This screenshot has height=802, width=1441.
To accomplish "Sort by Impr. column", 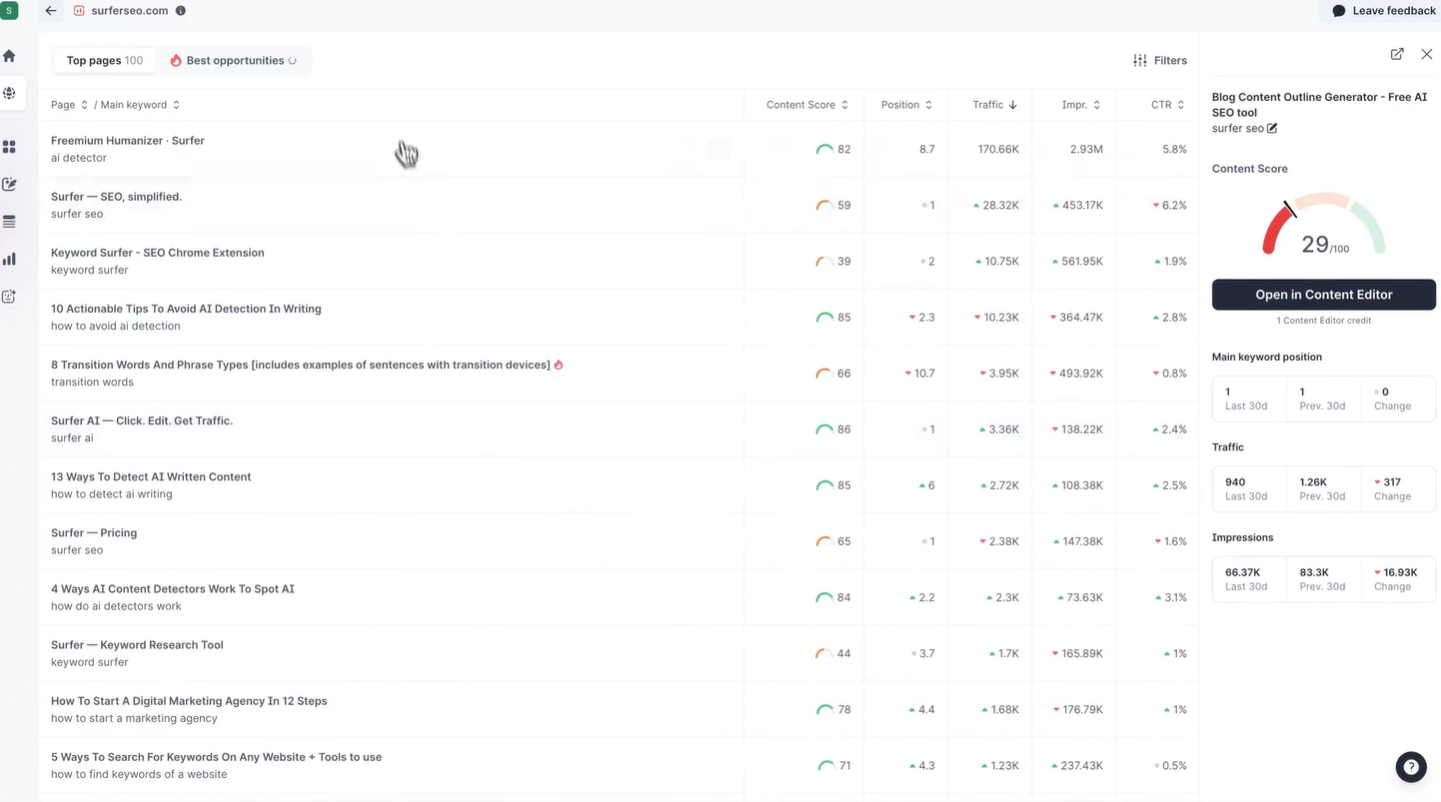I will point(1081,105).
